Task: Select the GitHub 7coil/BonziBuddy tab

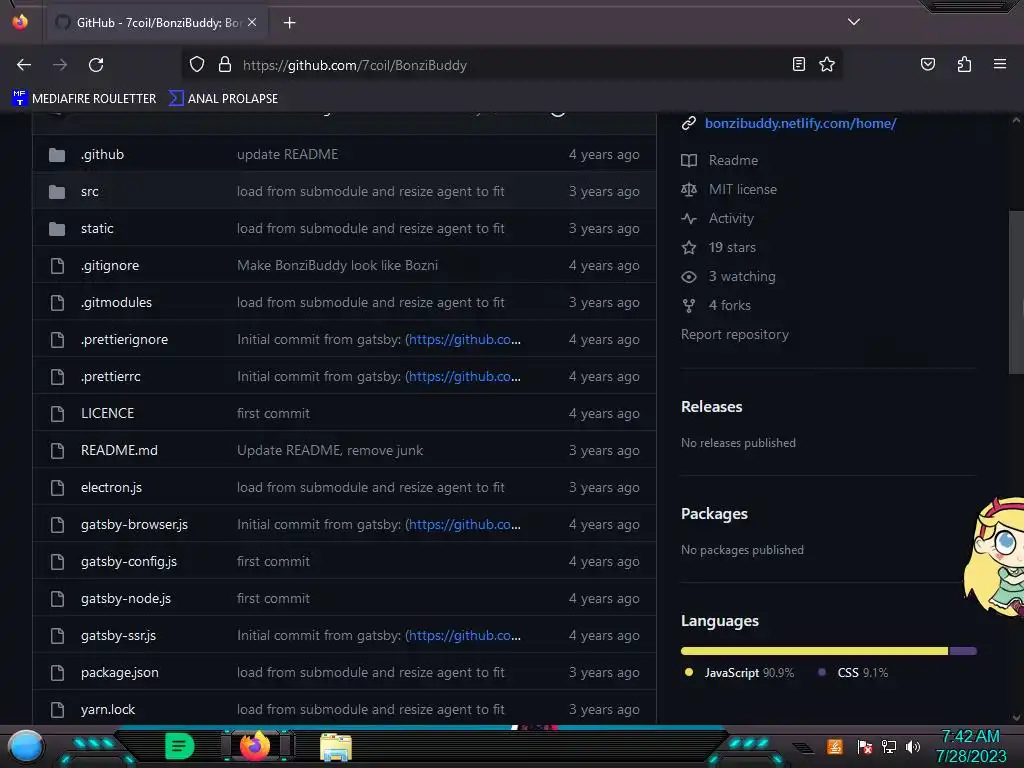Action: click(x=155, y=23)
